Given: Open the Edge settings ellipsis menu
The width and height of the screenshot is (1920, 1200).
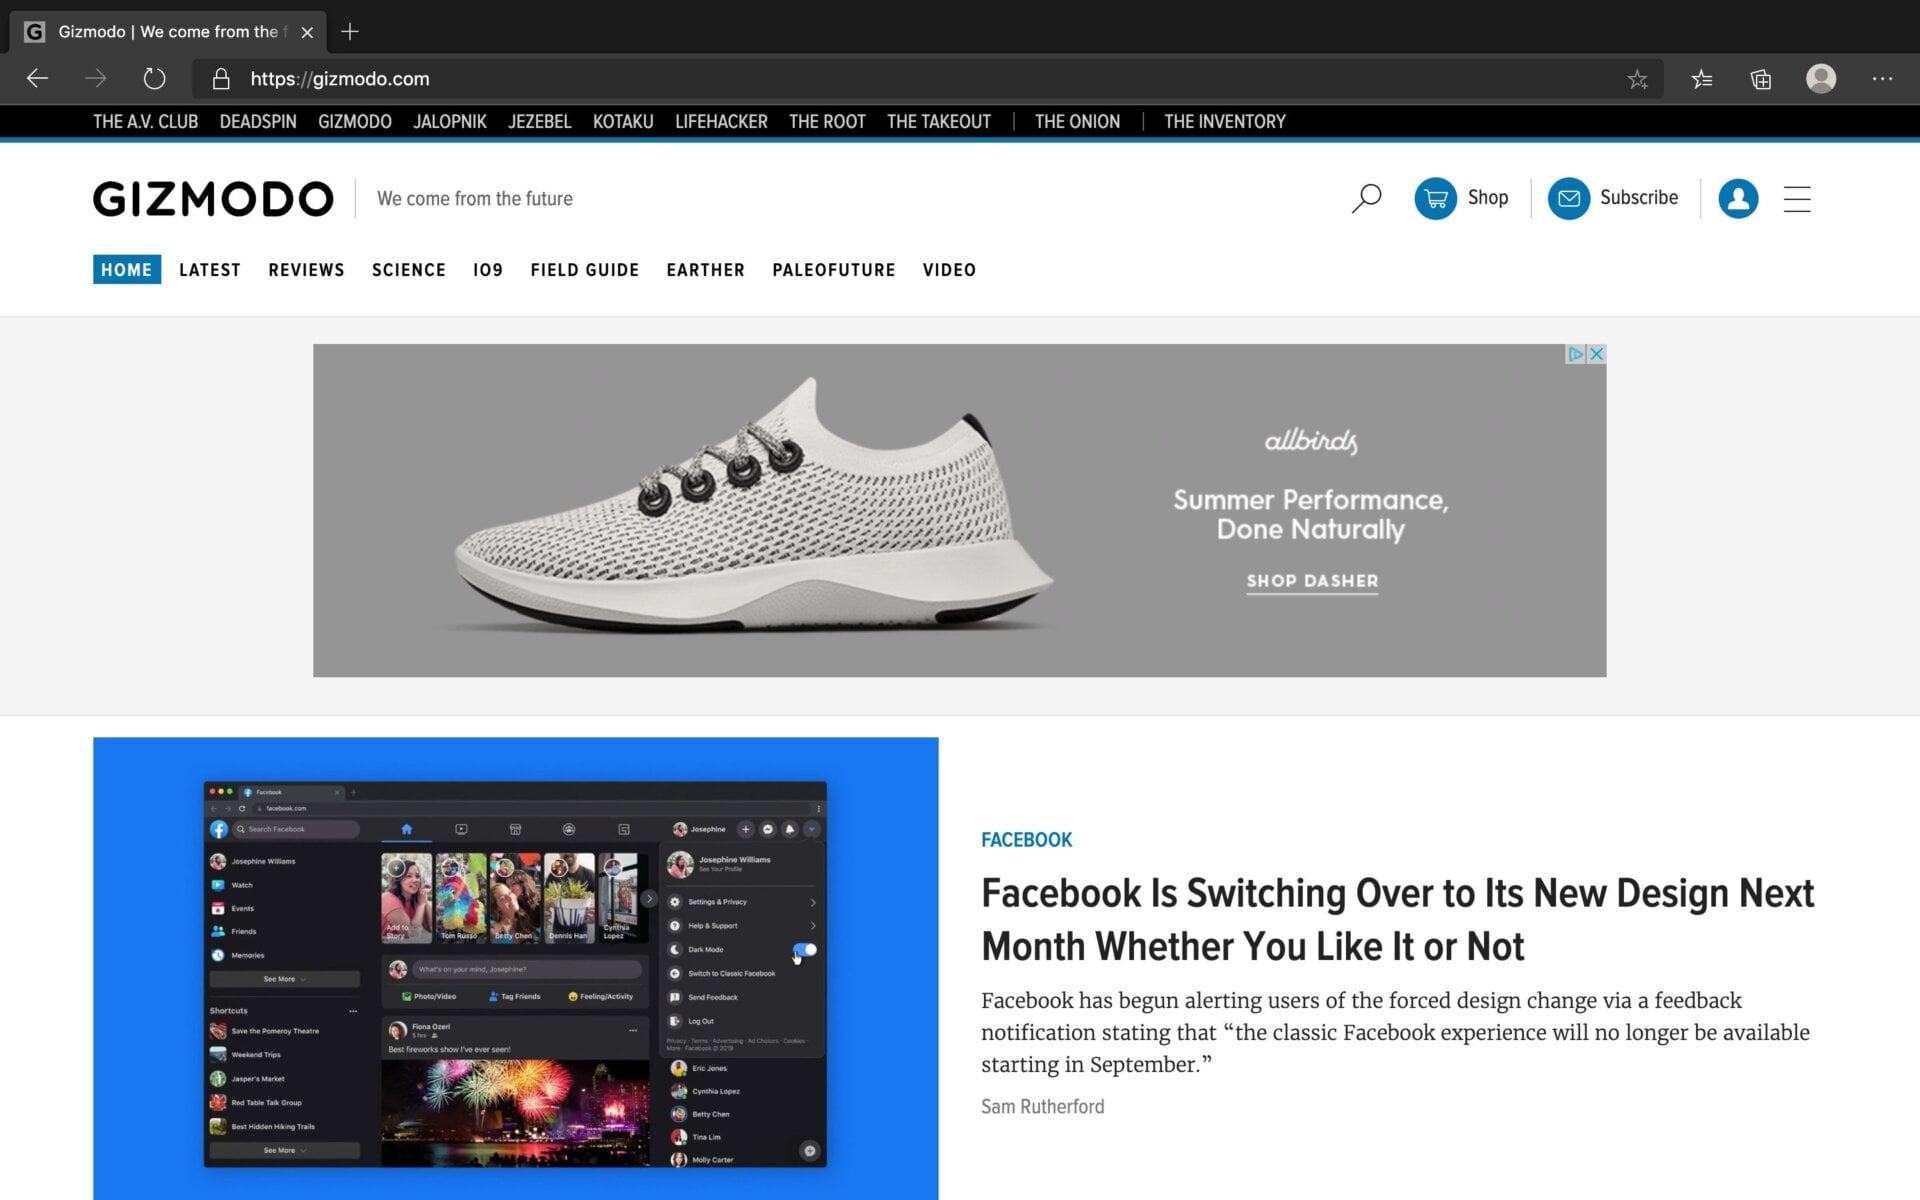Looking at the screenshot, I should 1883,79.
